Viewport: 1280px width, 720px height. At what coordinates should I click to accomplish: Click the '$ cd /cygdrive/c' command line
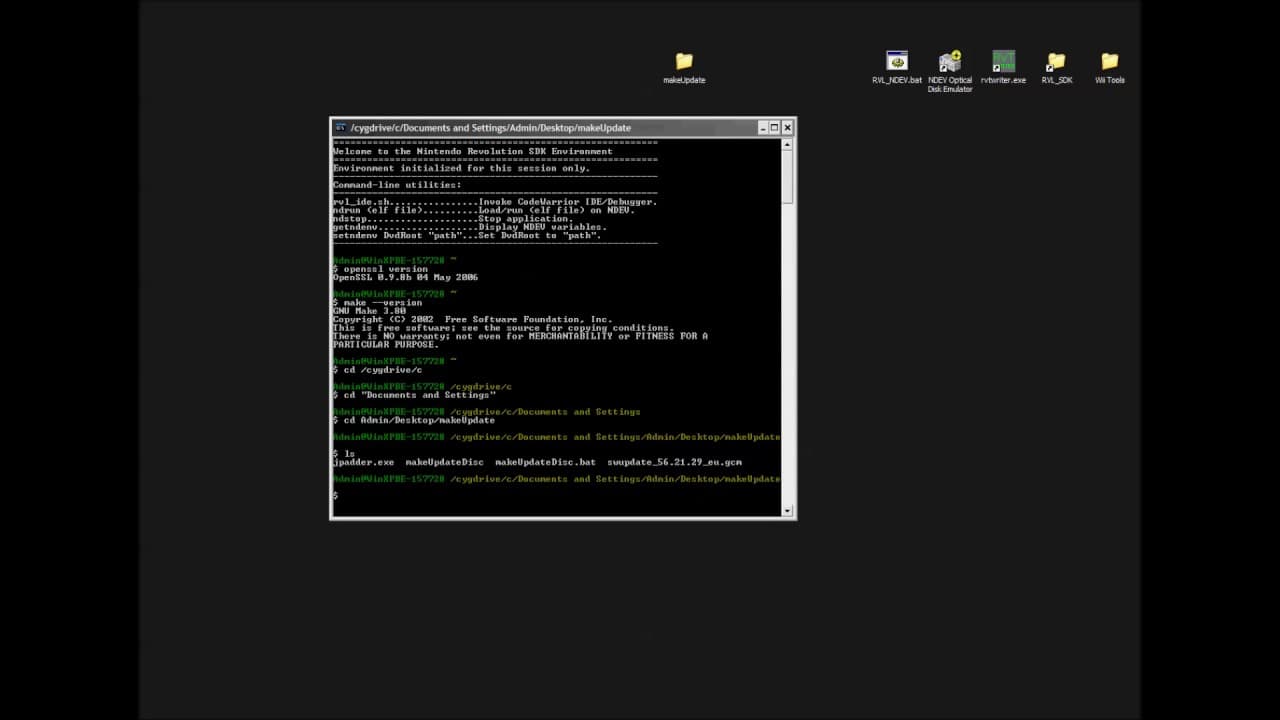click(x=378, y=370)
